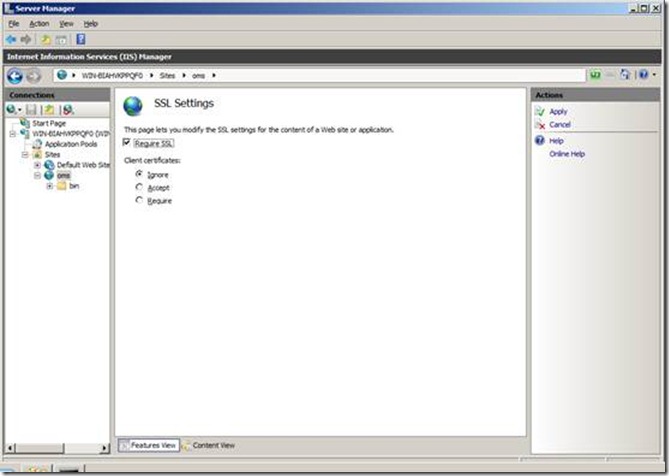Click the oms breadcrumb in address bar
669x476 pixels.
[x=198, y=75]
